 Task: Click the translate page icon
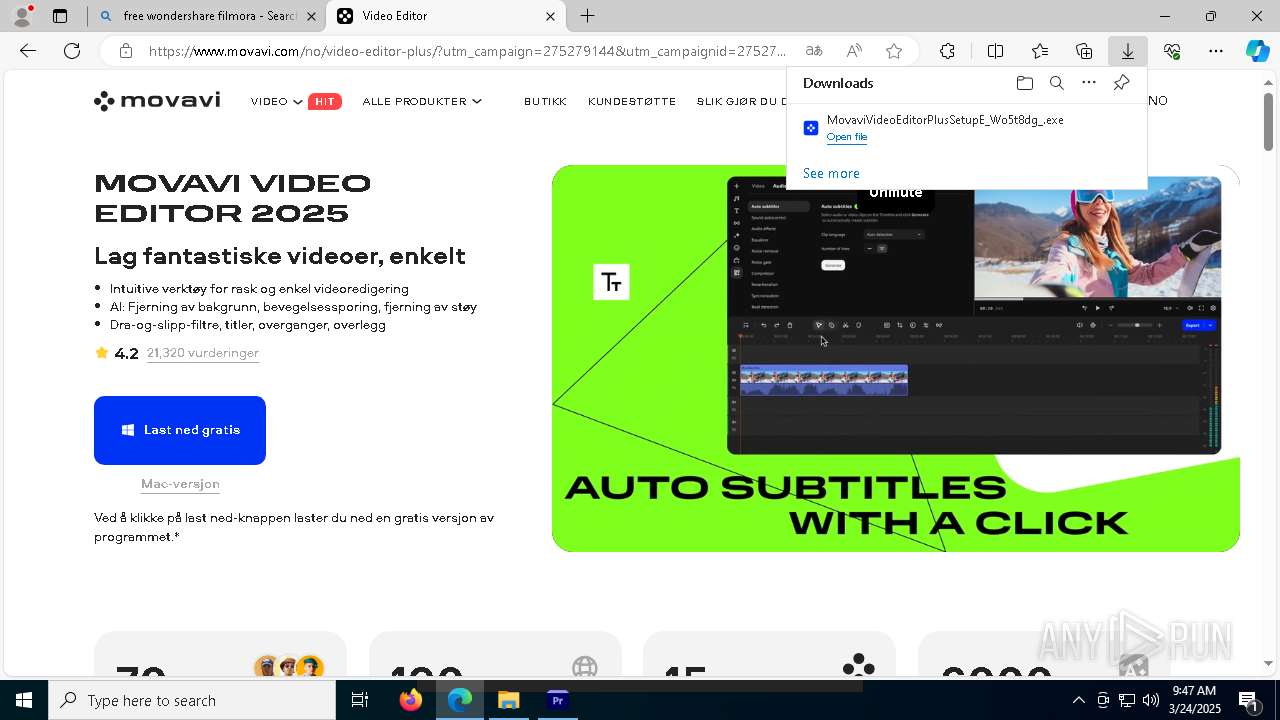tap(814, 51)
